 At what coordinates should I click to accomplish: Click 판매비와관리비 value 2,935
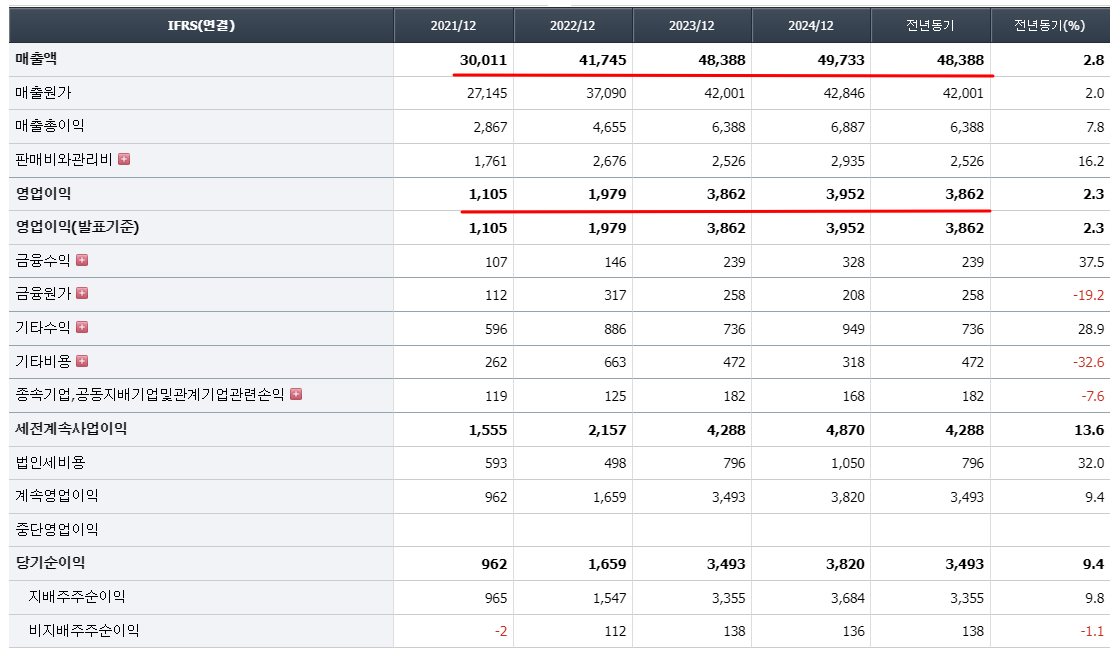pyautogui.click(x=849, y=161)
